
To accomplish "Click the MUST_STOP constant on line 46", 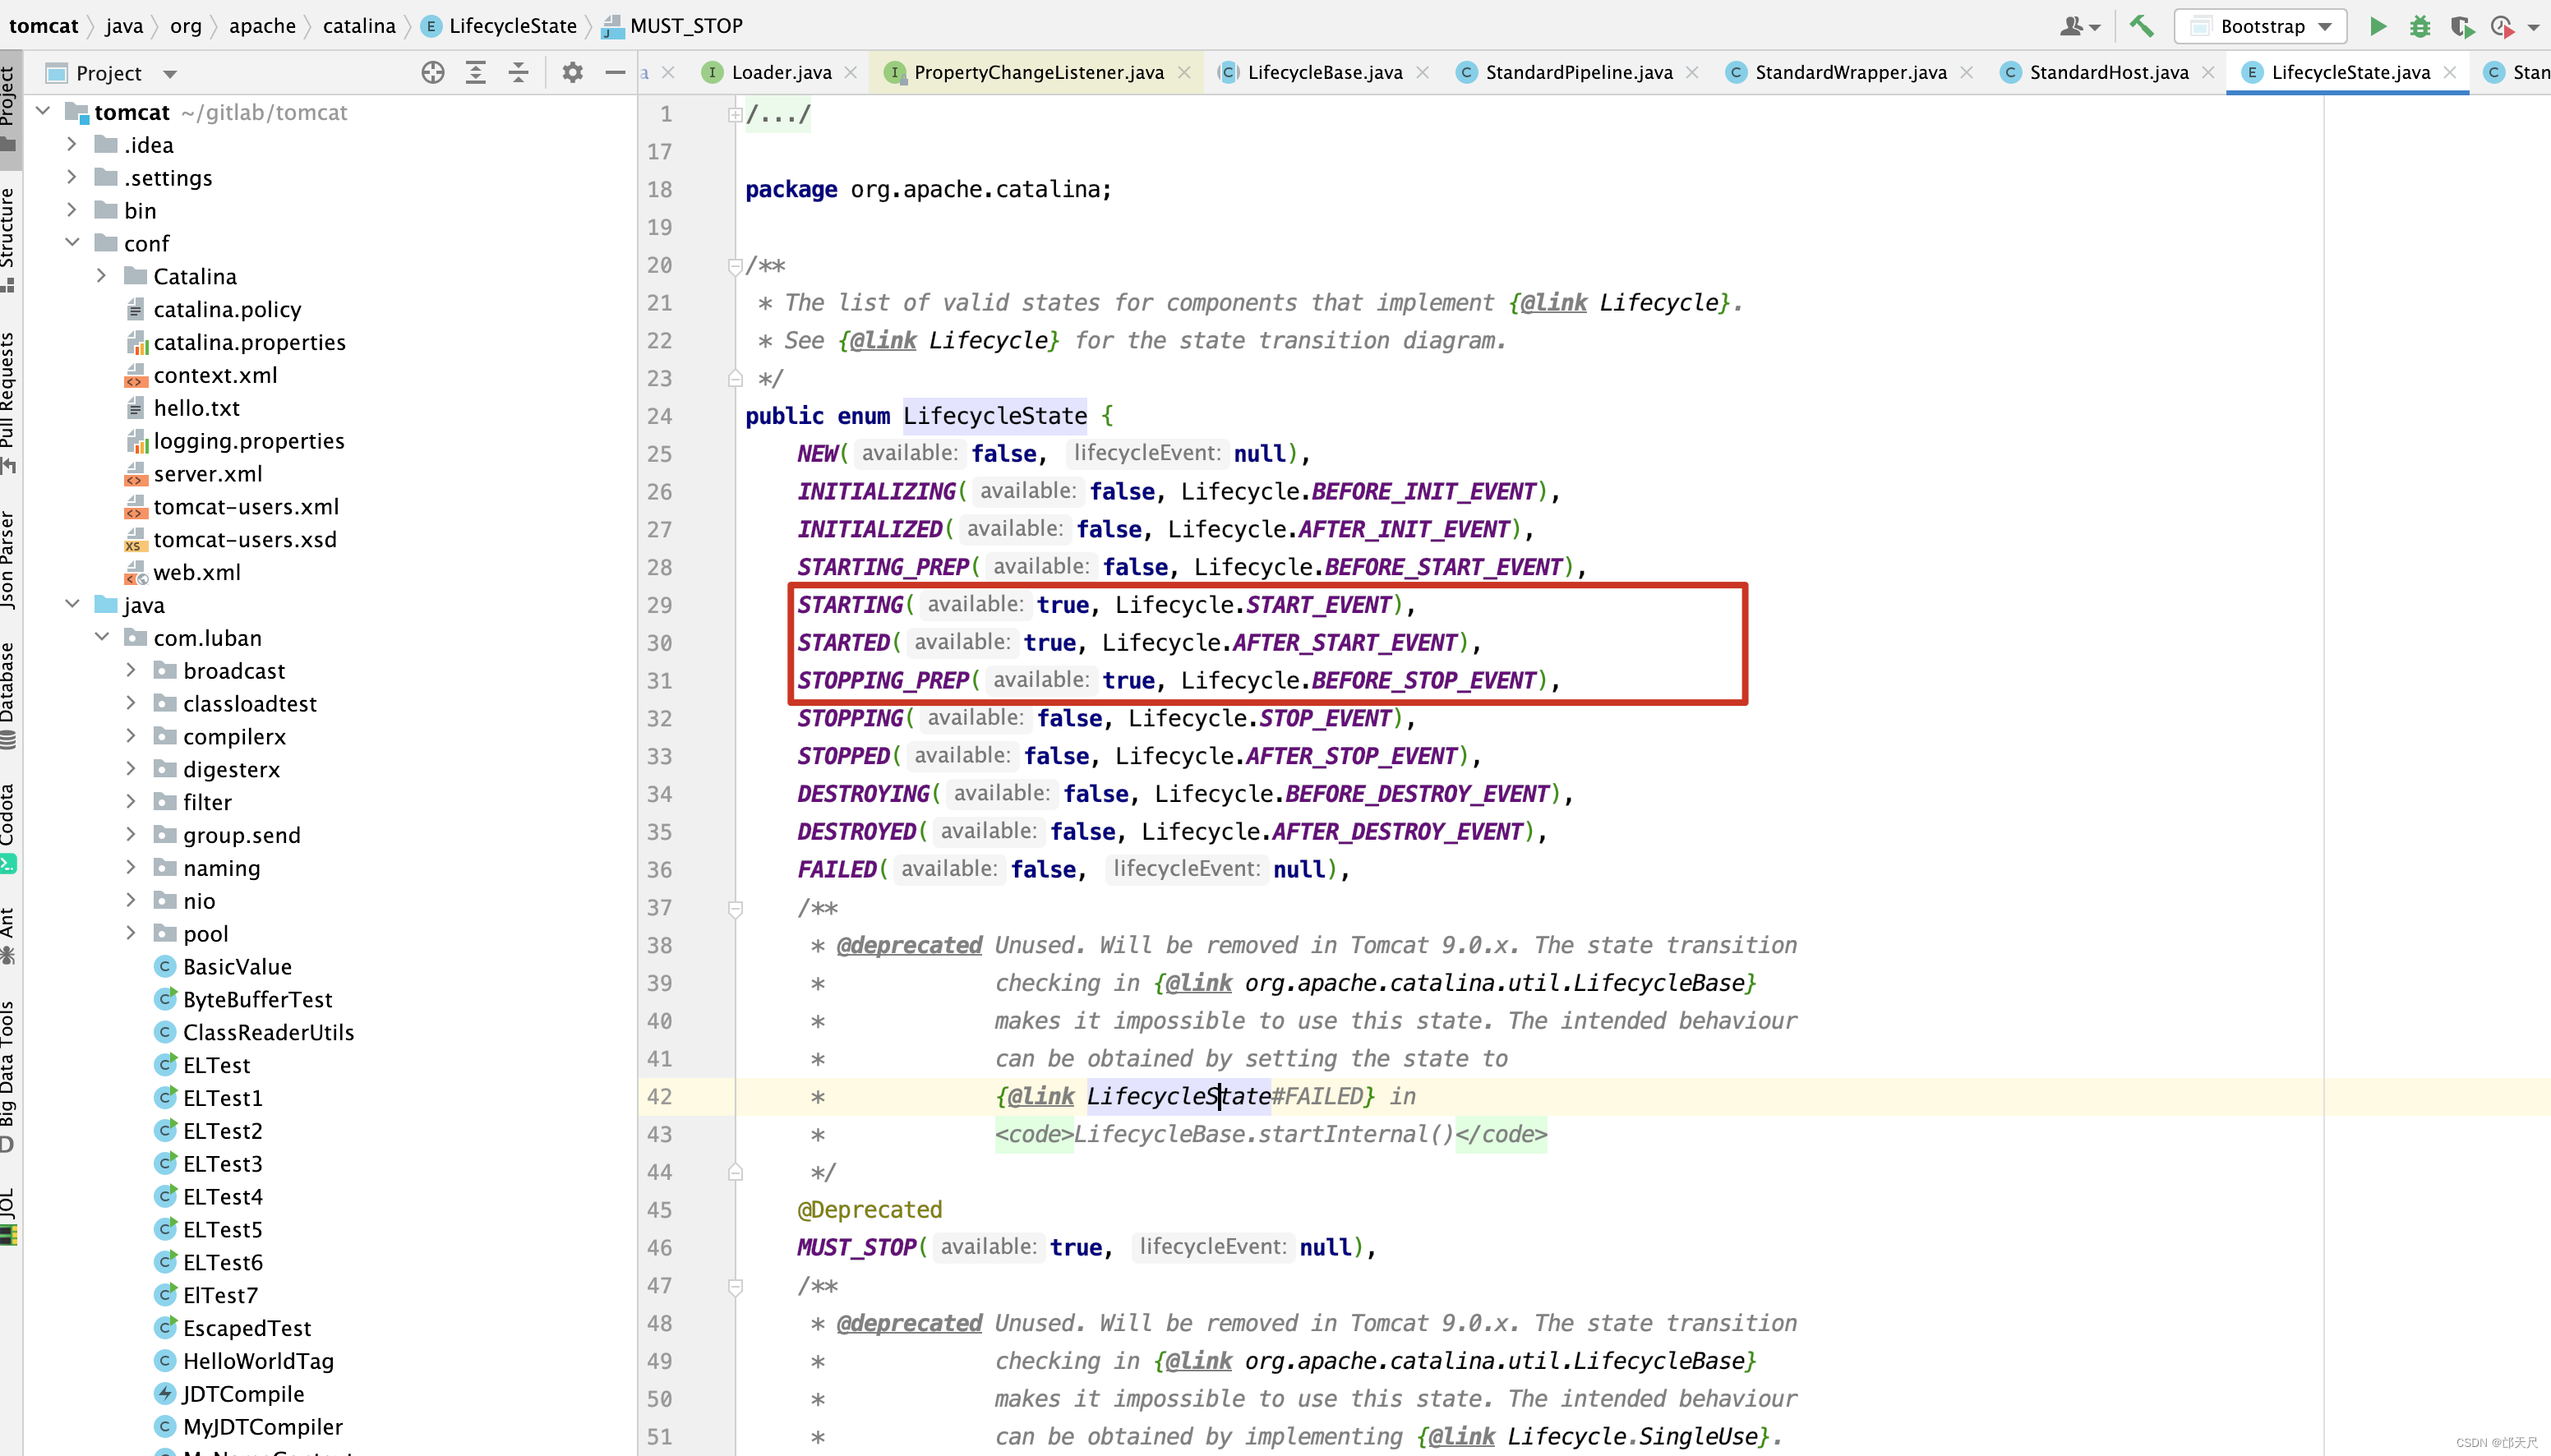I will click(856, 1247).
